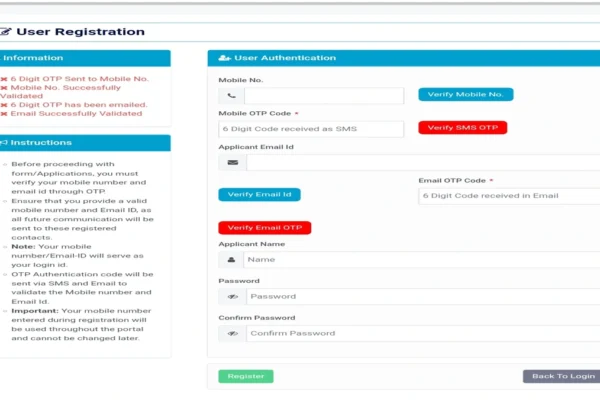Viewport: 600px width, 400px height.
Task: Focus the Applicant Name input field
Action: click(420, 260)
